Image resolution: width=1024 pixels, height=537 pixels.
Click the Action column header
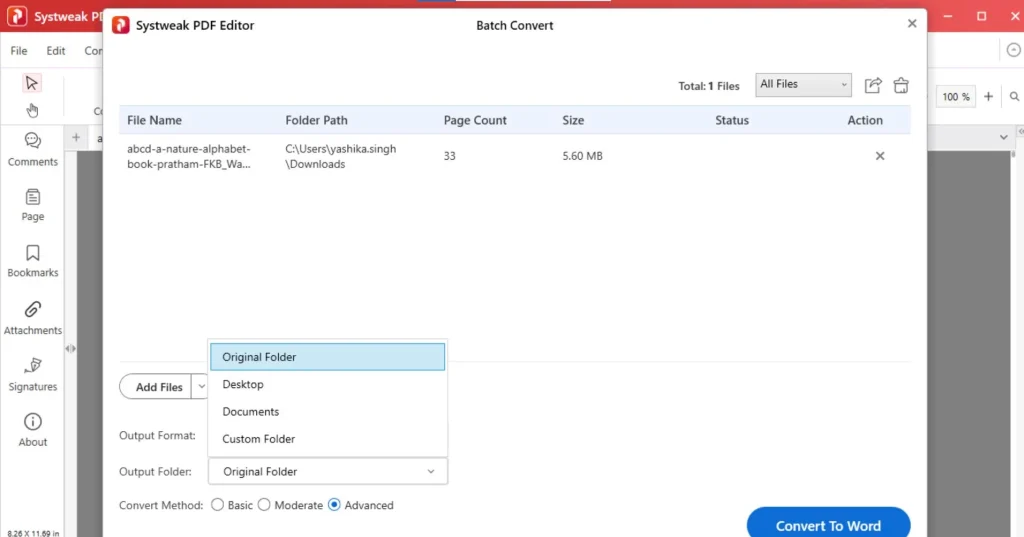point(865,120)
